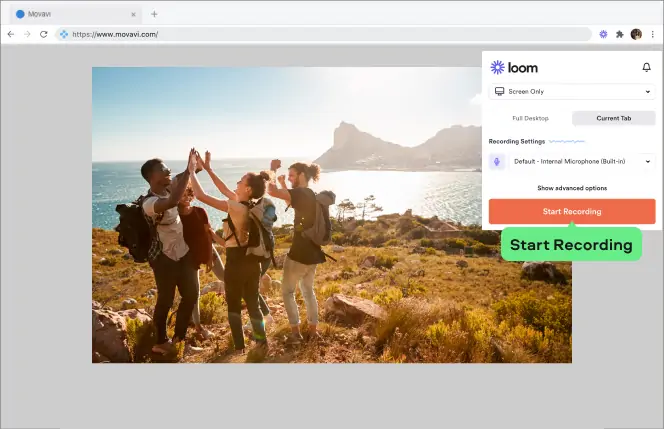Open the Loom extension icon in toolbar
This screenshot has height=429, width=664.
coord(603,34)
